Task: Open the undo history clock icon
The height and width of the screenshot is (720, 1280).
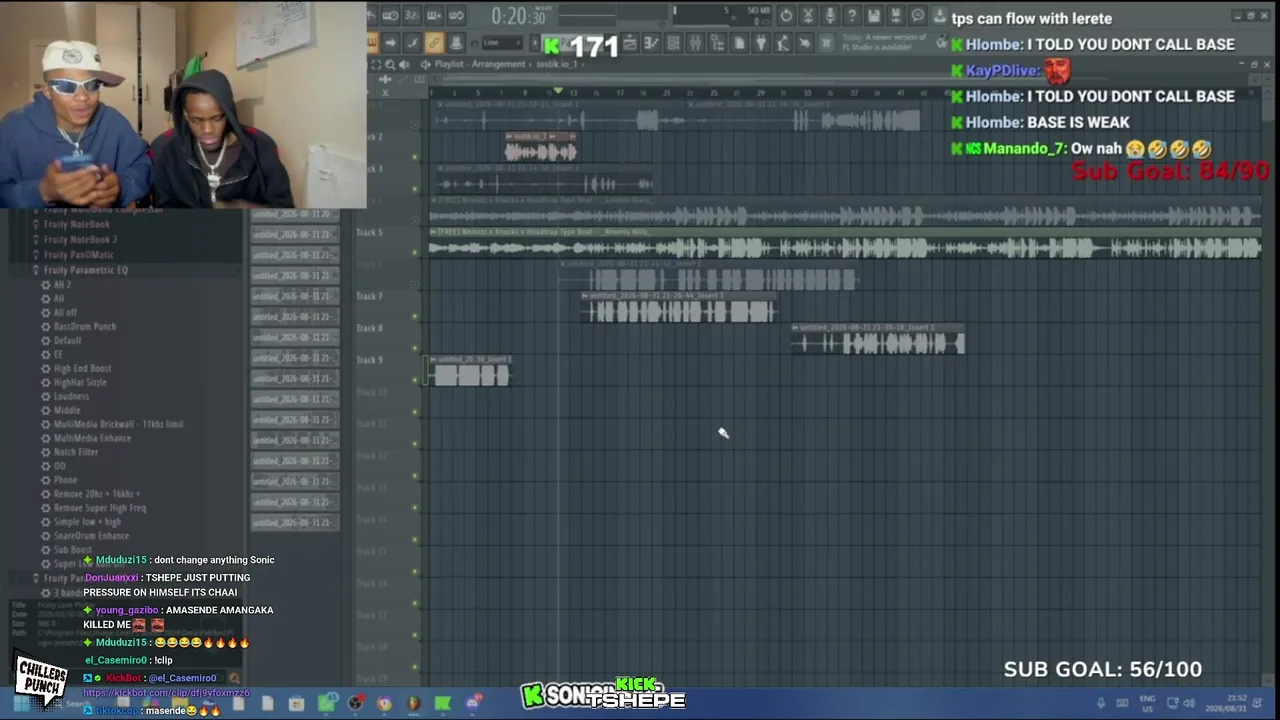Action: pos(786,15)
